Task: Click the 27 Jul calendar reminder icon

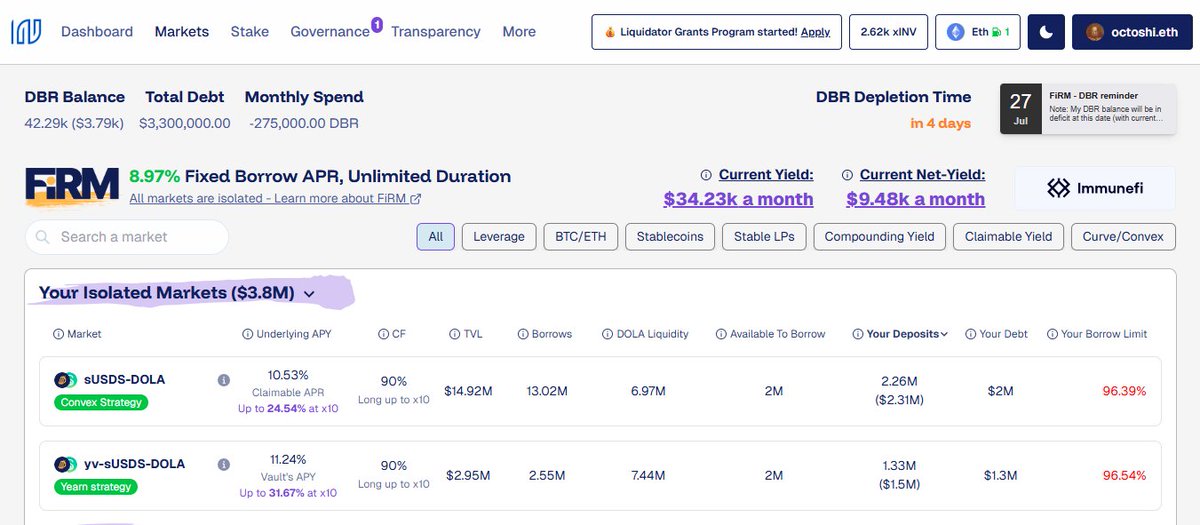Action: (x=1020, y=110)
